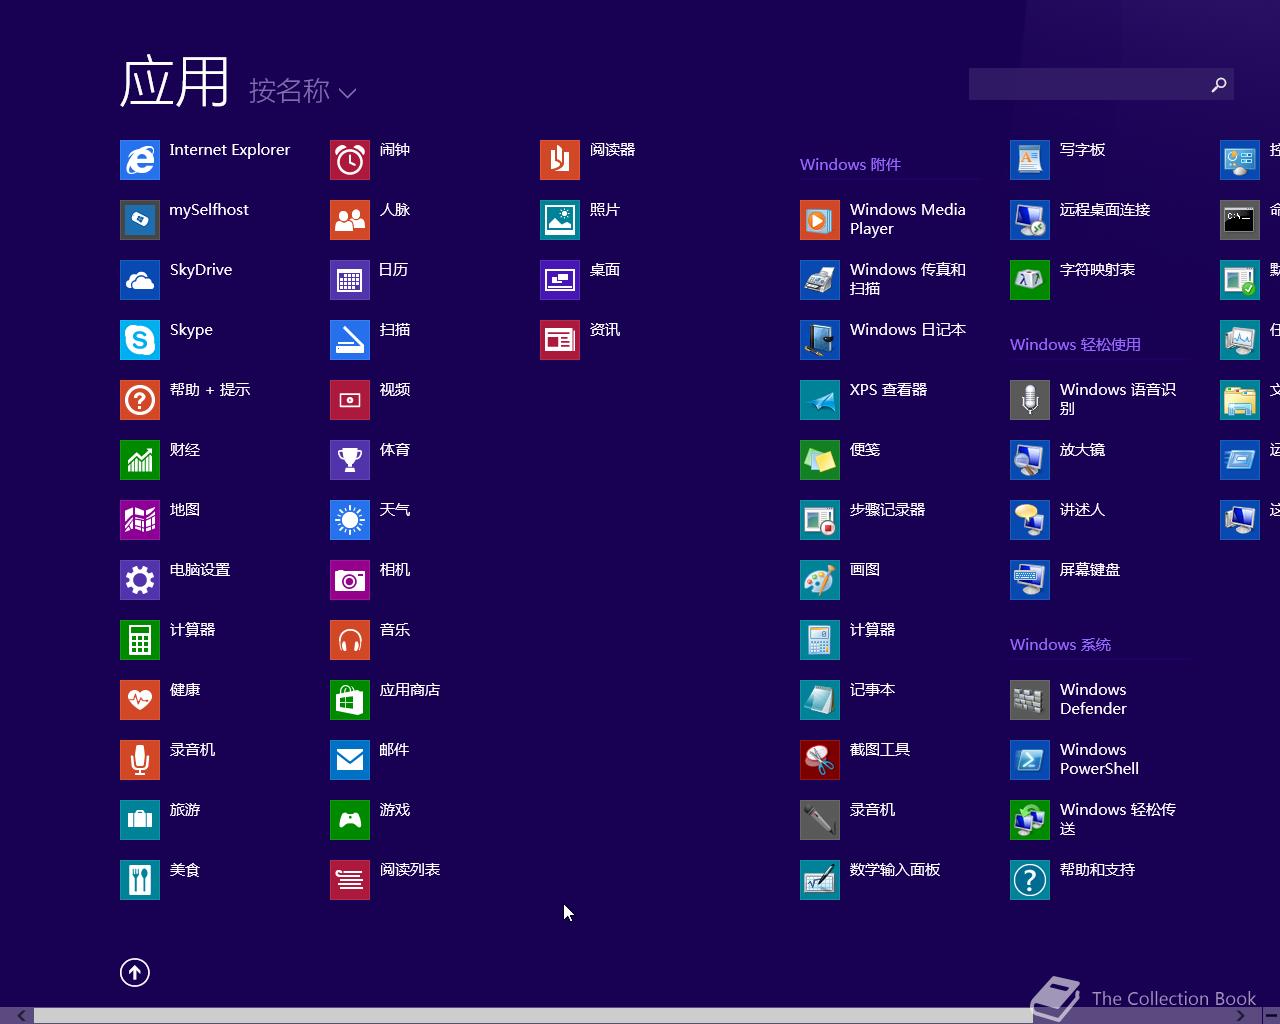This screenshot has height=1024, width=1280.
Task: Open the 照片 photos app
Action: pos(560,220)
